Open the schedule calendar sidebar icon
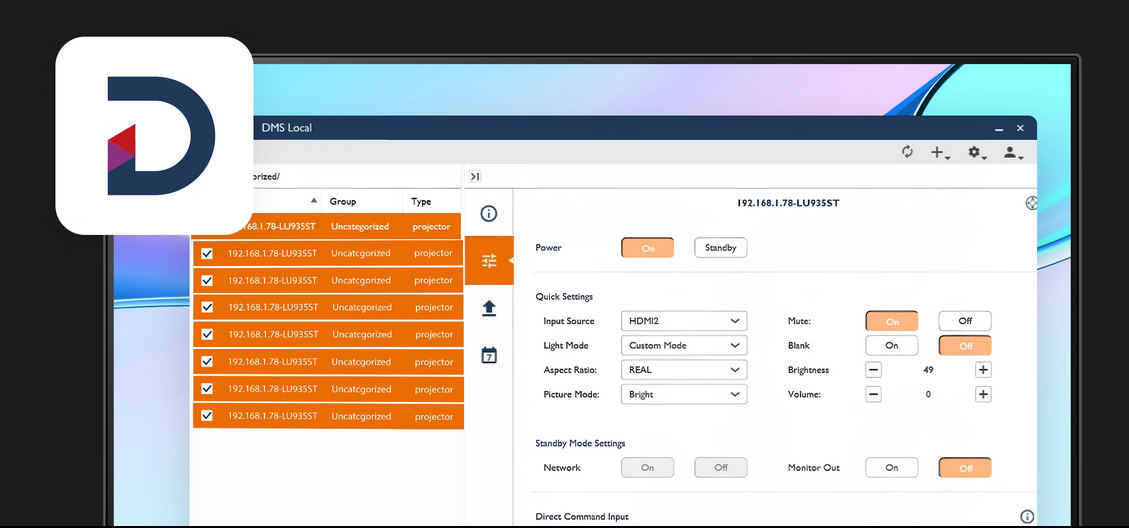 [489, 355]
